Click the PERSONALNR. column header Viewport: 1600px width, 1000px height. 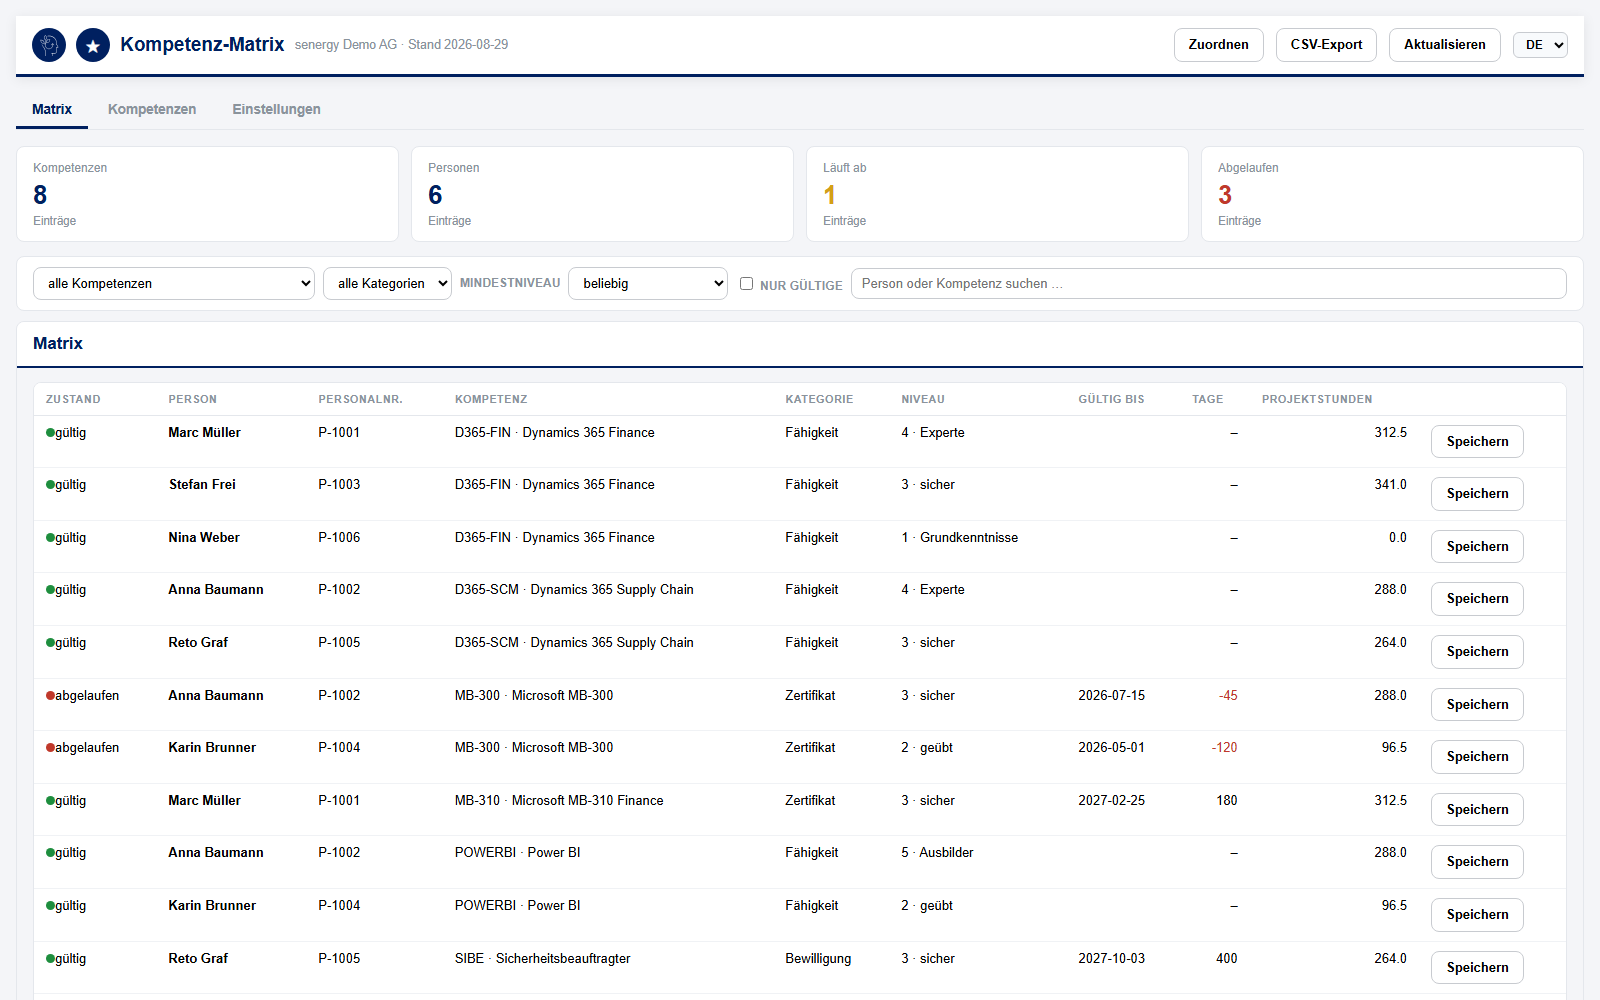click(x=360, y=399)
